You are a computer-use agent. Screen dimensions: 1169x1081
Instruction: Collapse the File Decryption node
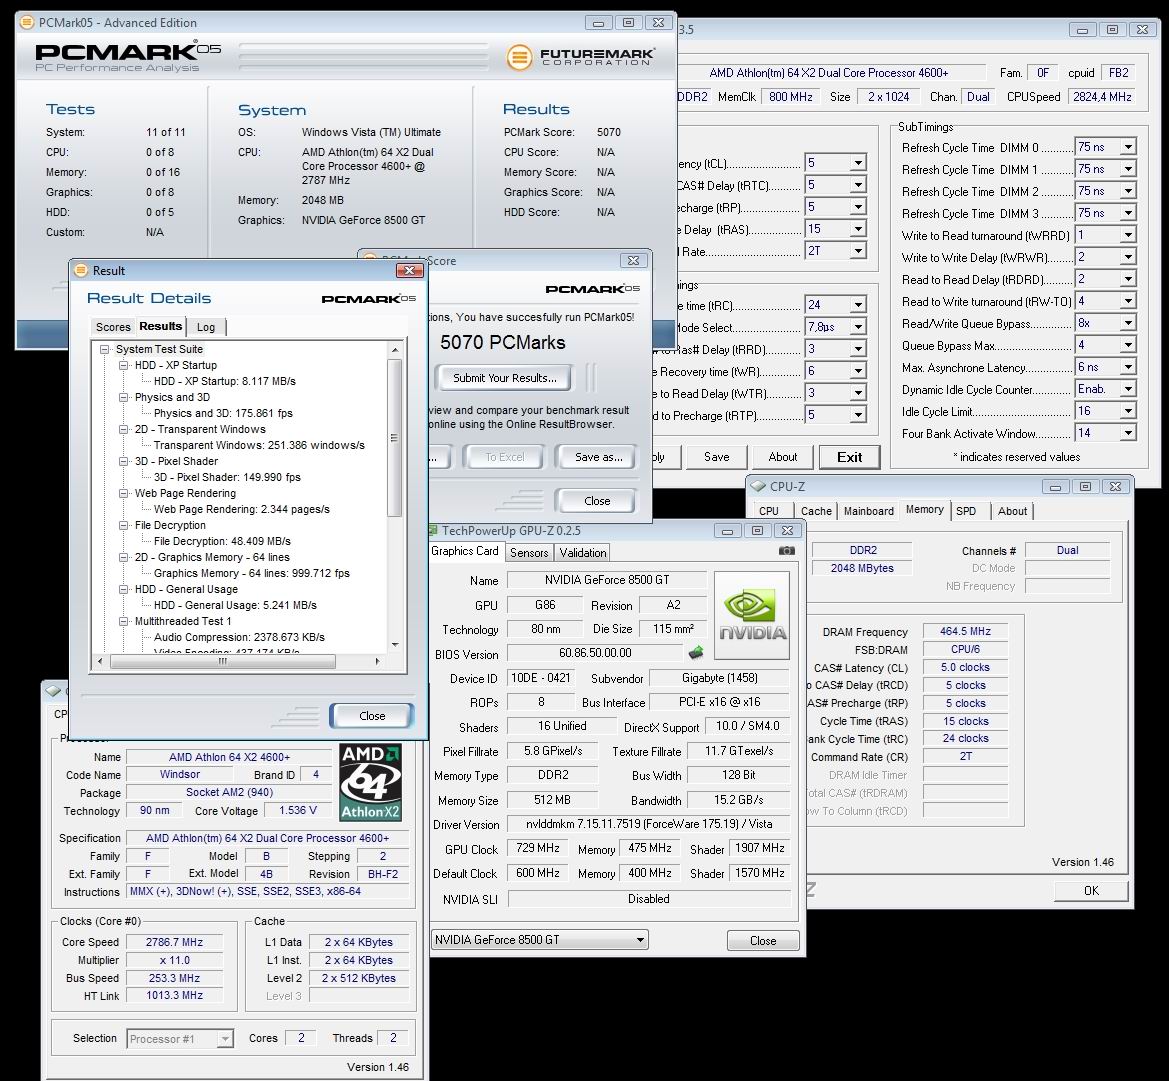tap(124, 526)
